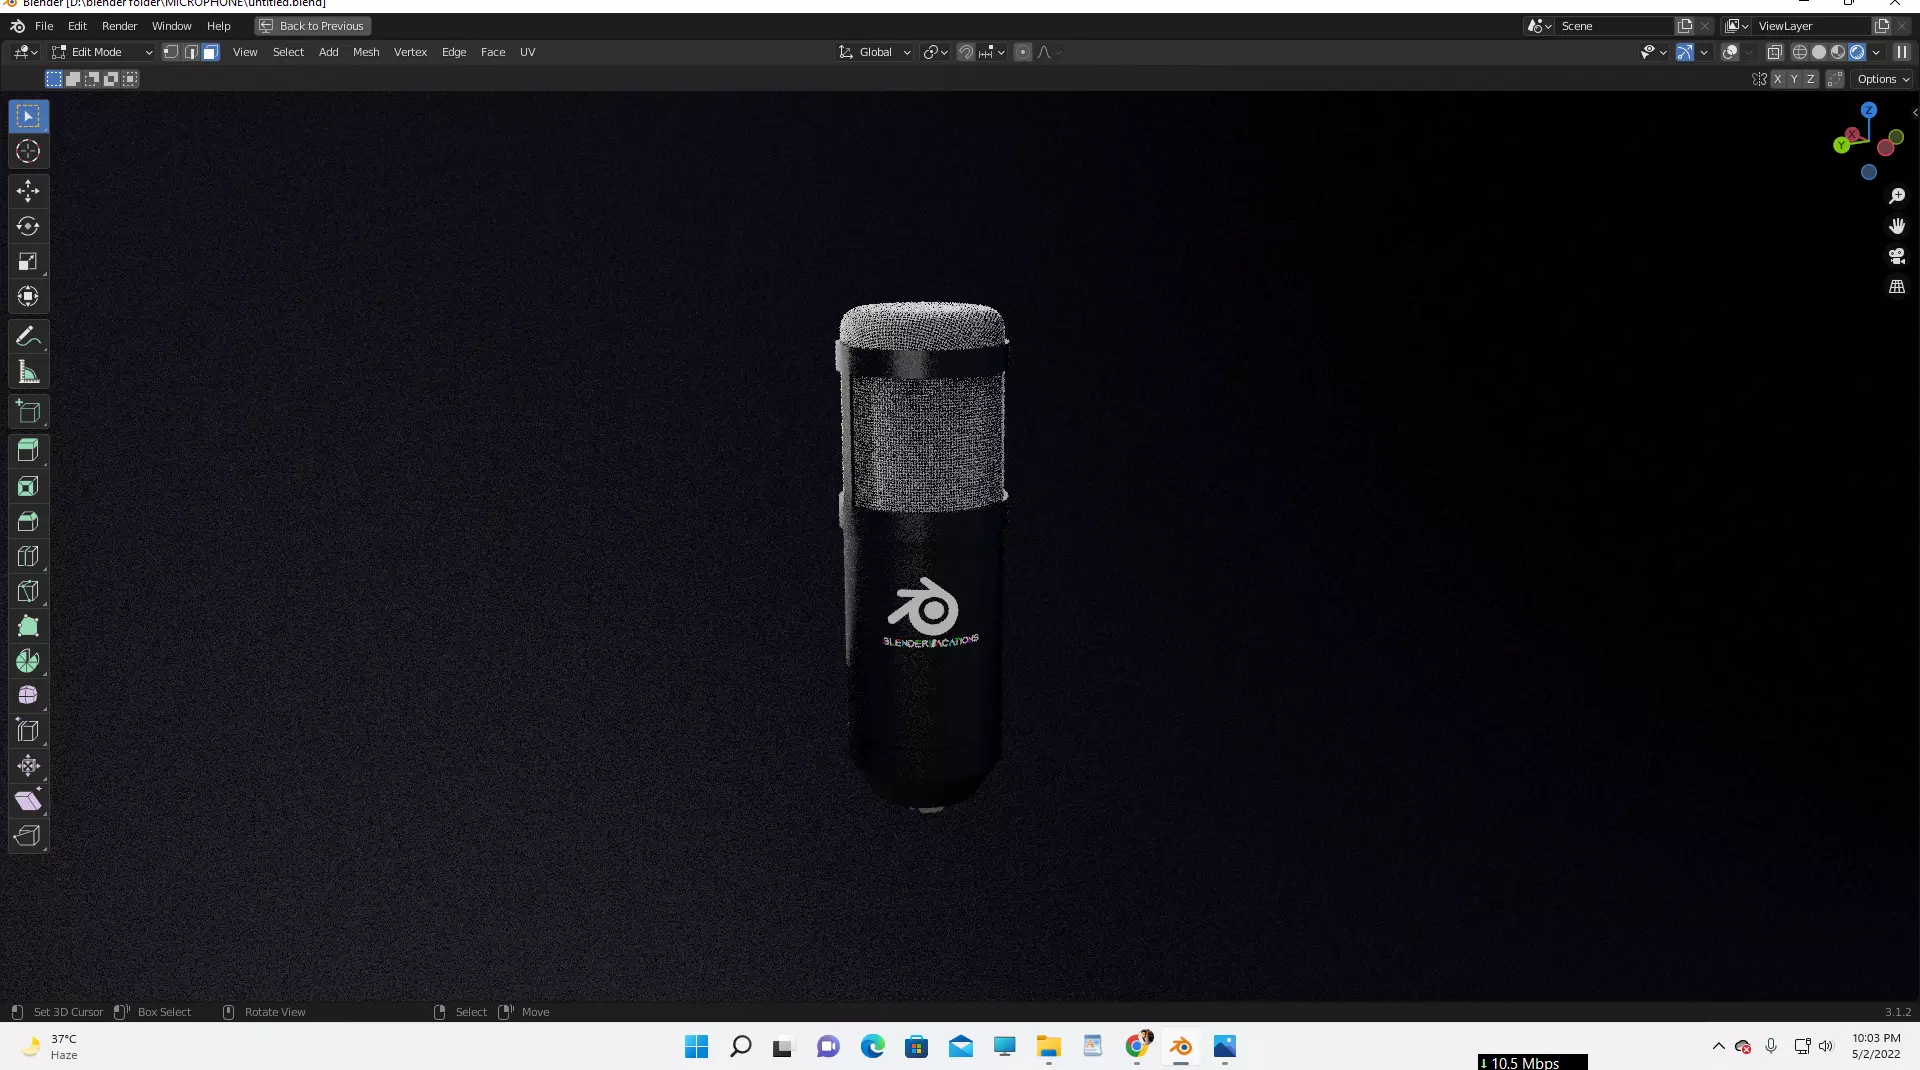Select the Measure ruler tool
Screen dimensions: 1920x1070
click(28, 372)
